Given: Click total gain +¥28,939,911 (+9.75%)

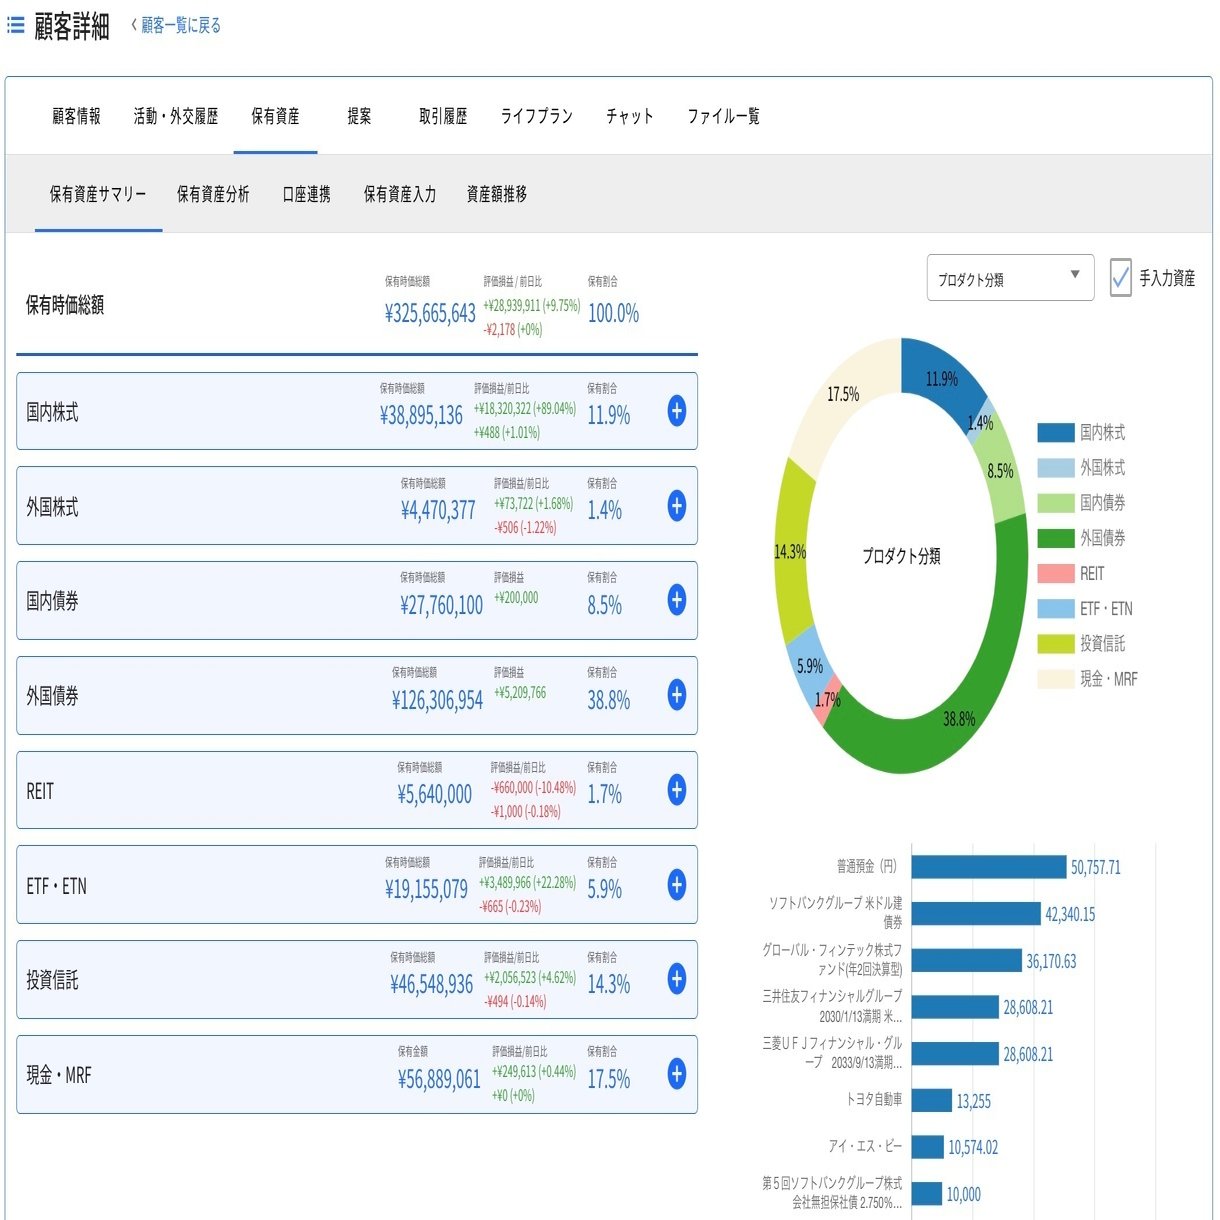Looking at the screenshot, I should tap(531, 306).
